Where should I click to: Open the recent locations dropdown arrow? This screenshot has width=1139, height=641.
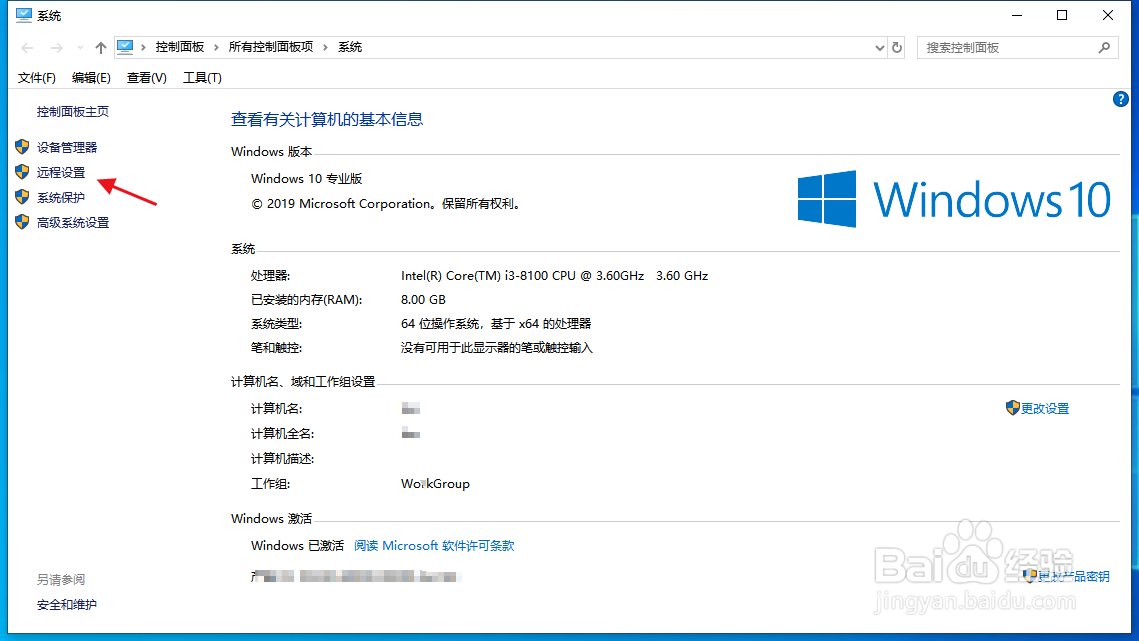tap(80, 48)
